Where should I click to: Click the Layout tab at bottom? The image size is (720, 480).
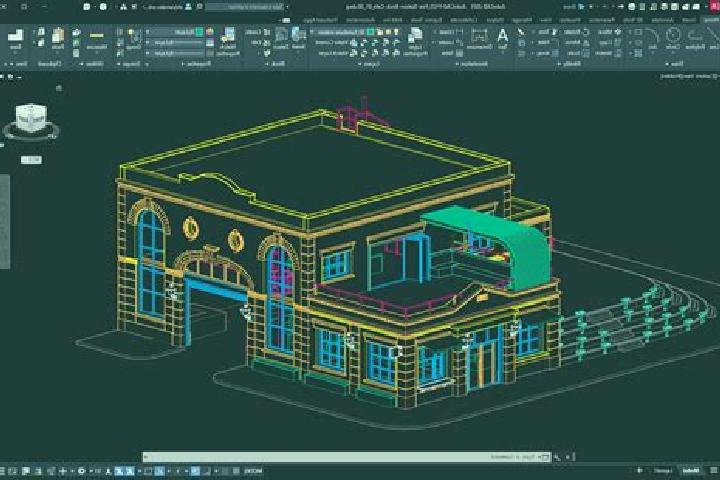coord(663,471)
